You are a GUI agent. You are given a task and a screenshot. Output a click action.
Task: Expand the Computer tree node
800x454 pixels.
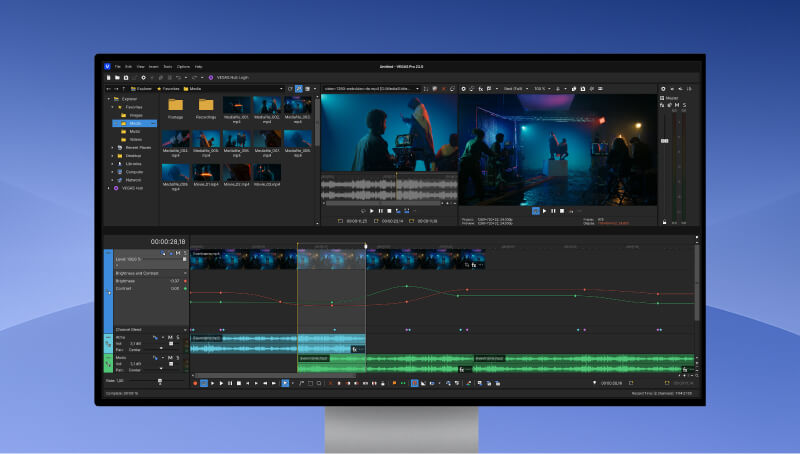tap(113, 172)
